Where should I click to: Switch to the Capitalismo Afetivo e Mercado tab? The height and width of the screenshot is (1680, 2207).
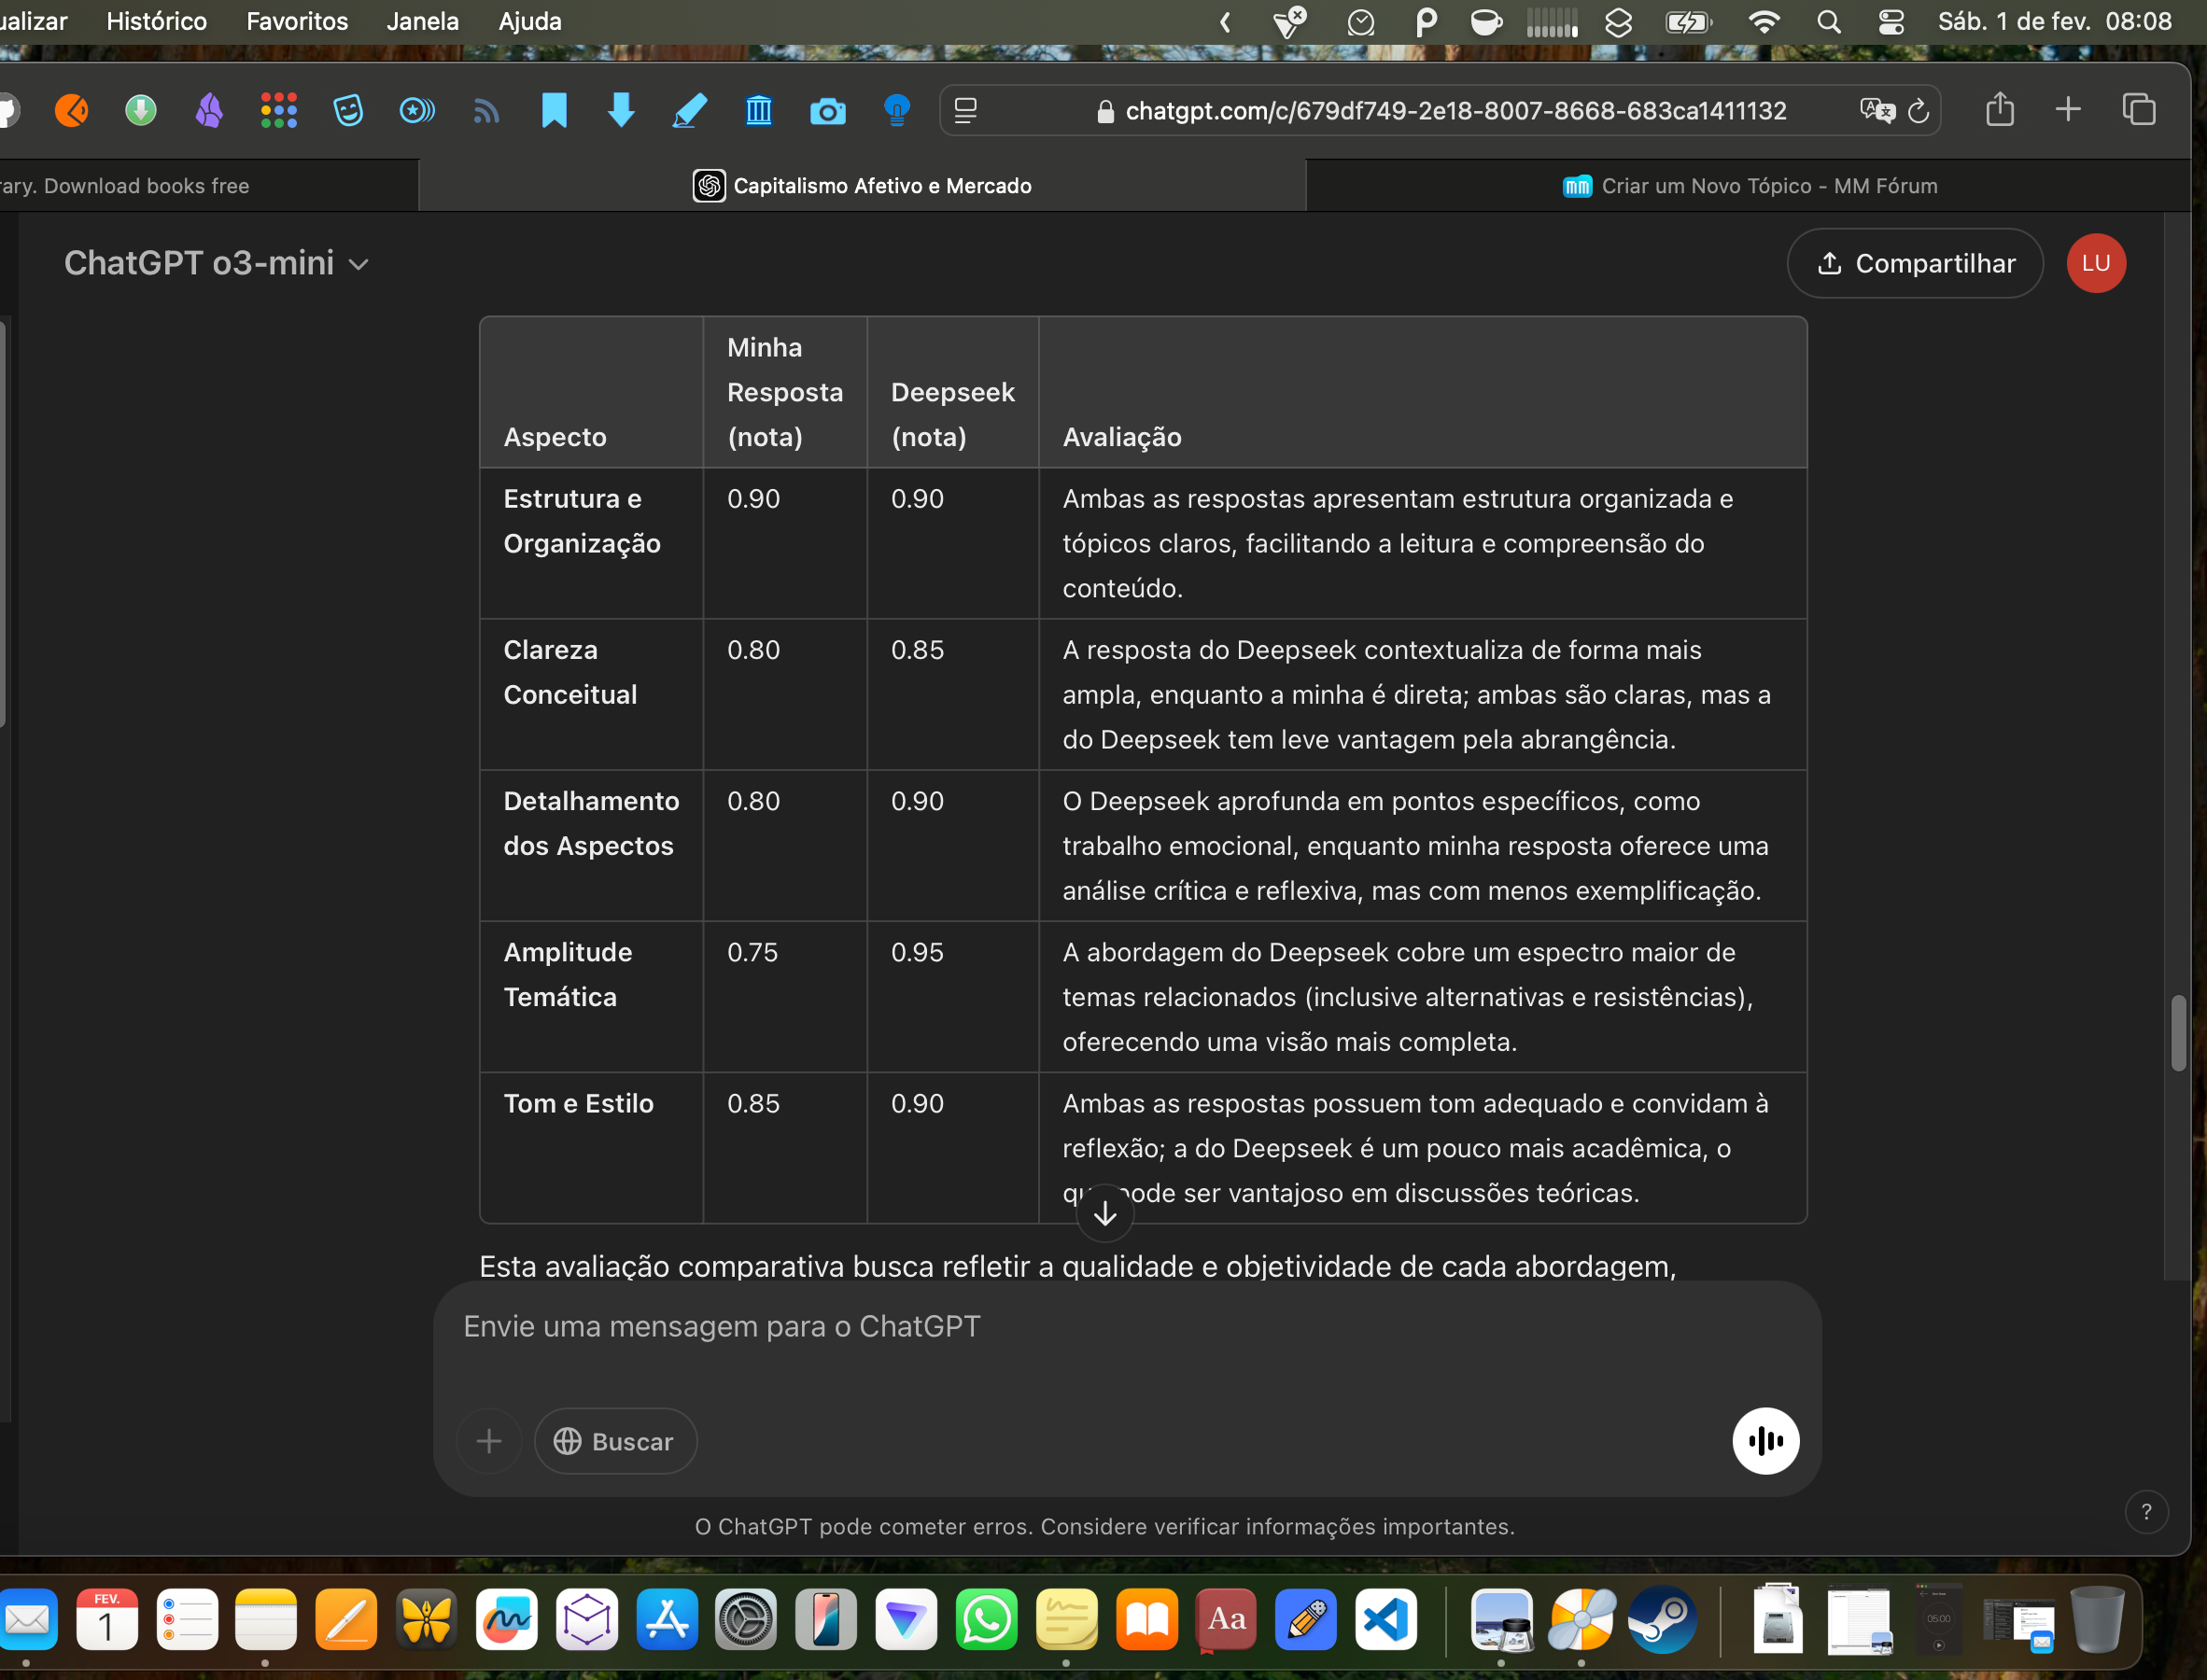coord(862,186)
